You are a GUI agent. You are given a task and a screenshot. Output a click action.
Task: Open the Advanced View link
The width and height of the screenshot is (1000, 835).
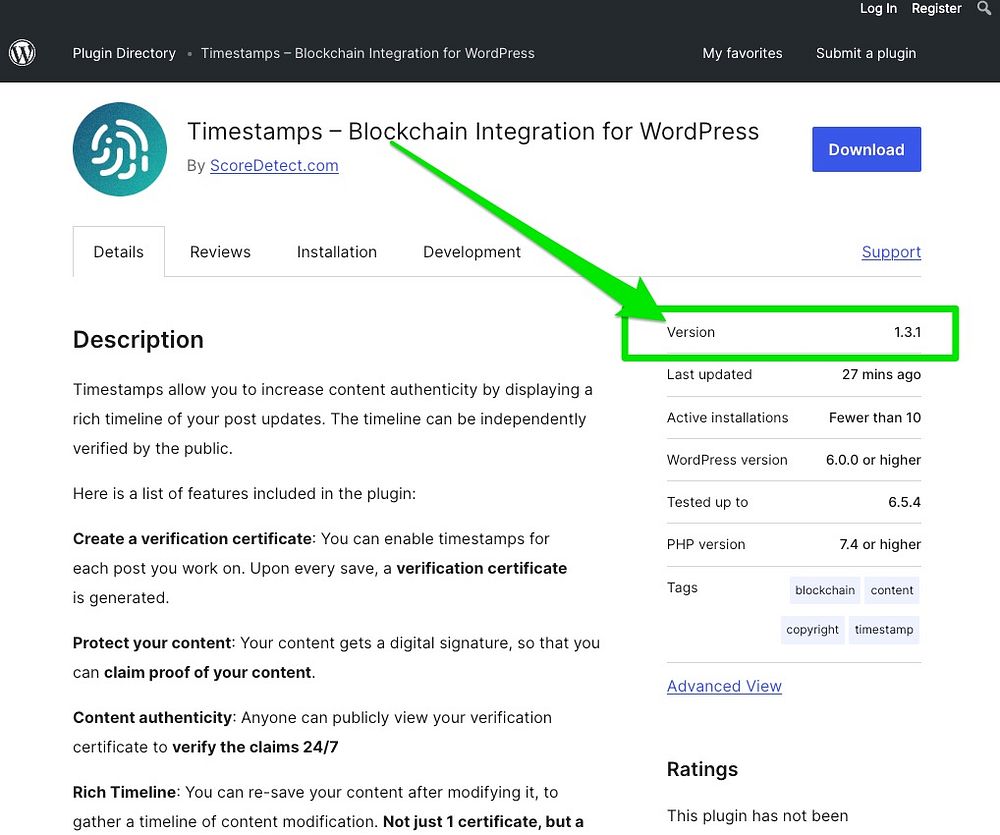[x=724, y=686]
